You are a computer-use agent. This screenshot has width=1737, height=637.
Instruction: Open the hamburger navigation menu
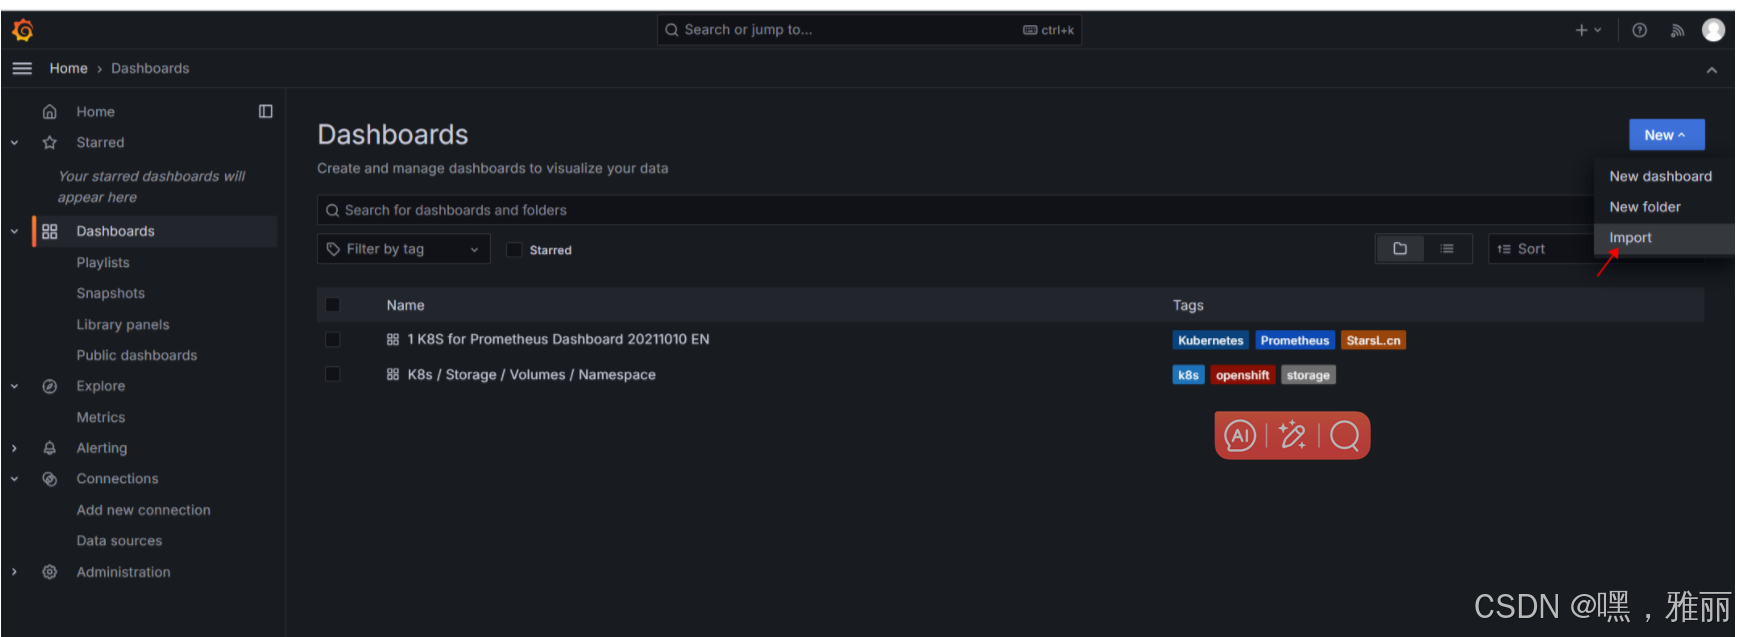[x=22, y=68]
